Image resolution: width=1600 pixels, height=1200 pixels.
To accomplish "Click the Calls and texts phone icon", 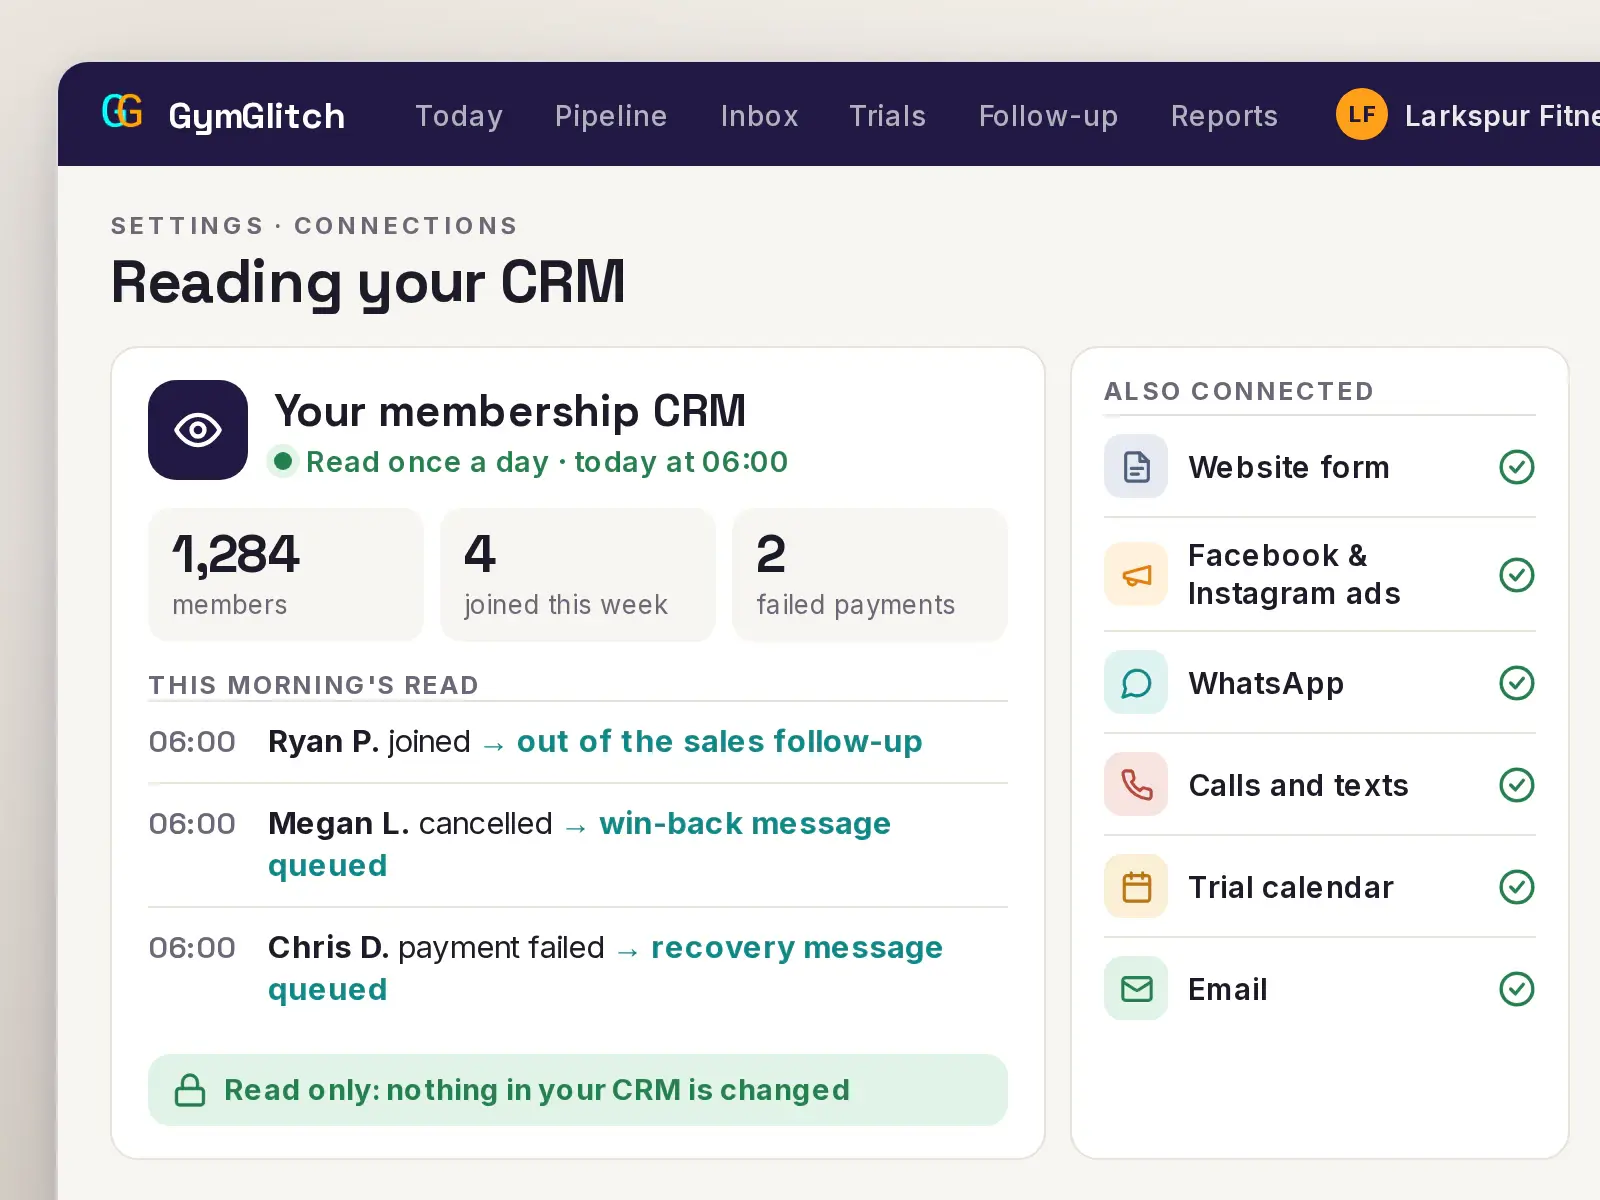I will pos(1136,784).
